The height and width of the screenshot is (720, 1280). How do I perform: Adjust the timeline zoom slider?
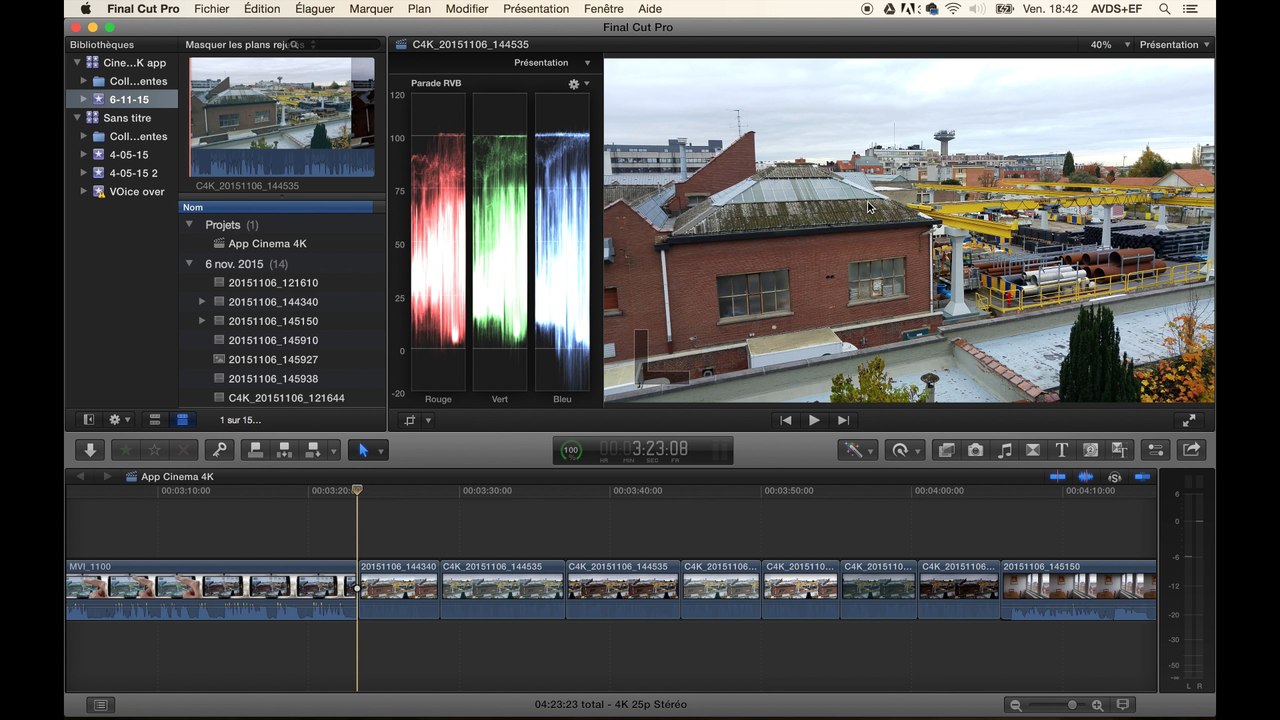pyautogui.click(x=1072, y=705)
